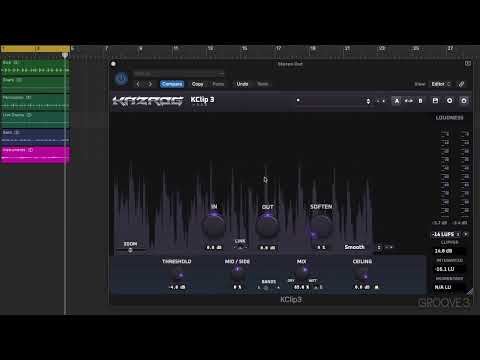Click the MOMENTARY N/A LU readout
This screenshot has height=360, width=480.
pos(449,287)
